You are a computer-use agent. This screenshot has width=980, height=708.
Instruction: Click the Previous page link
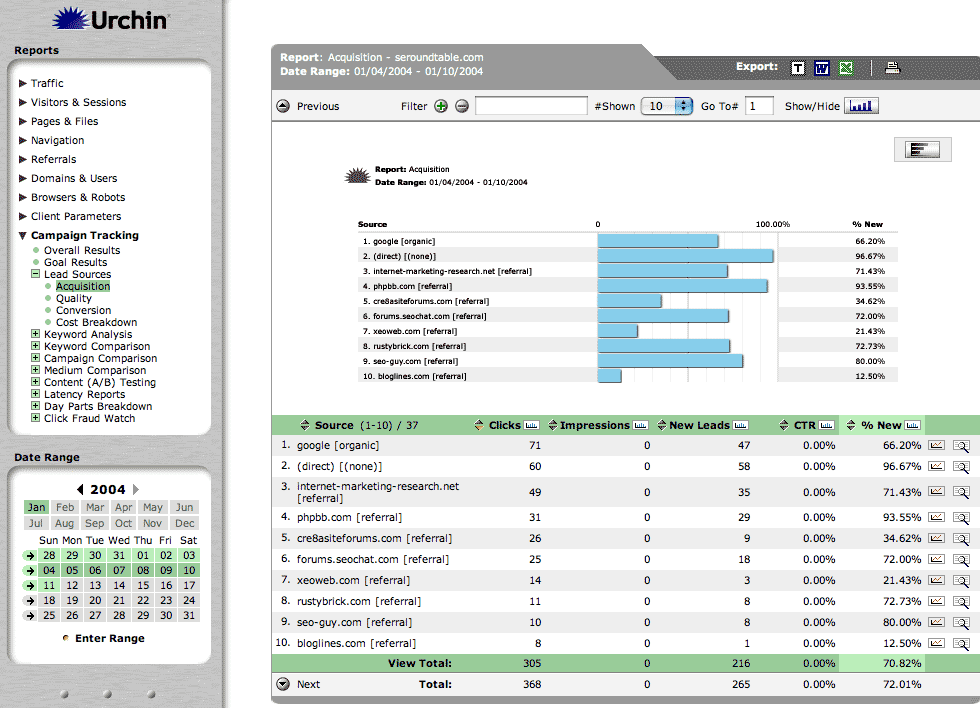[318, 106]
